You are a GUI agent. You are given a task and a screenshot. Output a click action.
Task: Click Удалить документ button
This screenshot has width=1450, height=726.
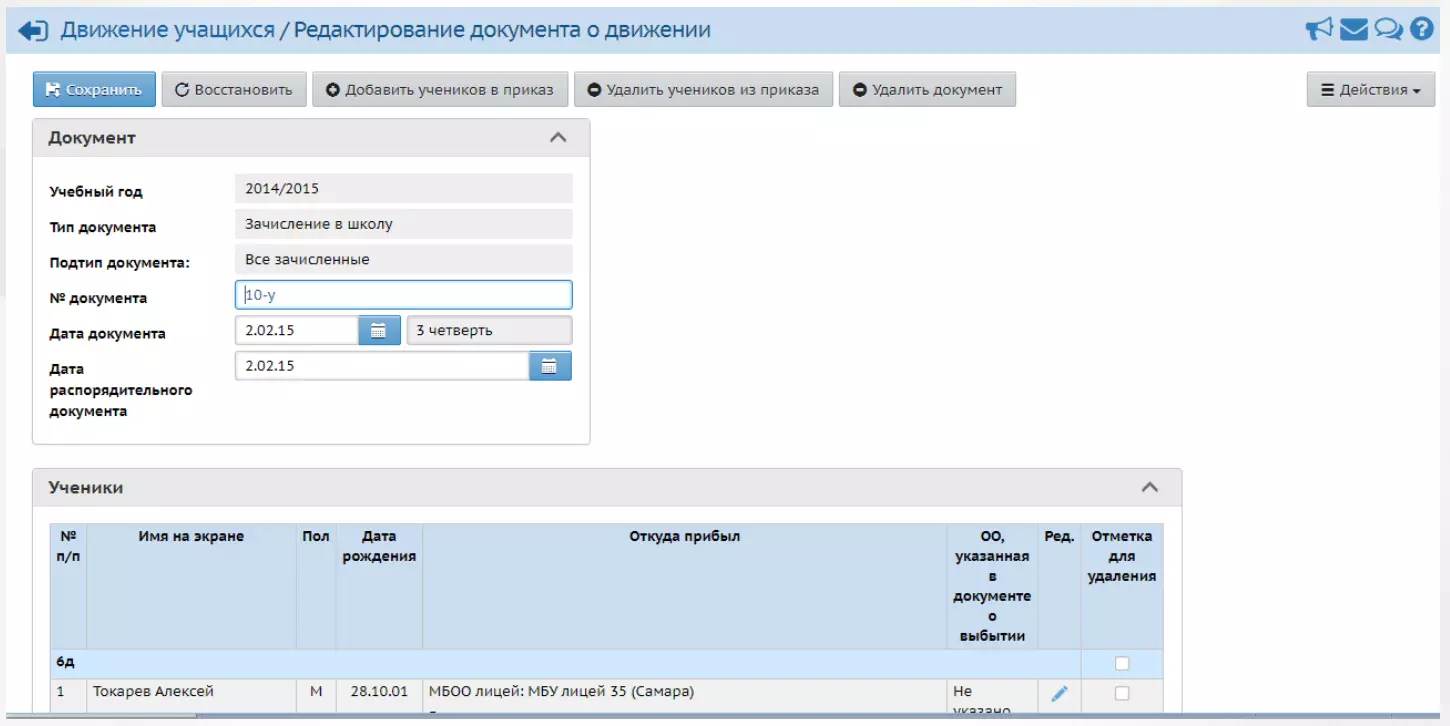coord(927,89)
